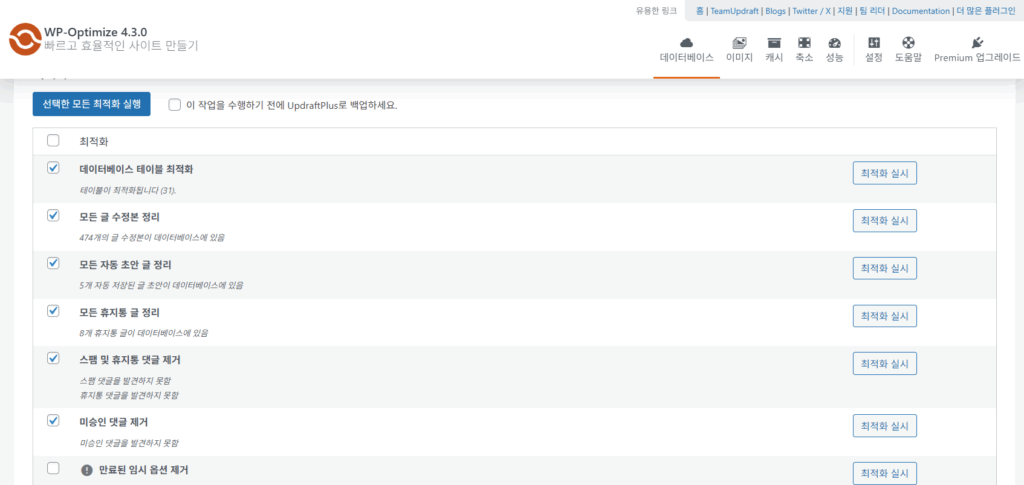Uncheck 스팸 및 휴지통 댓글 제거 checkbox
This screenshot has width=1024, height=485.
tap(54, 358)
